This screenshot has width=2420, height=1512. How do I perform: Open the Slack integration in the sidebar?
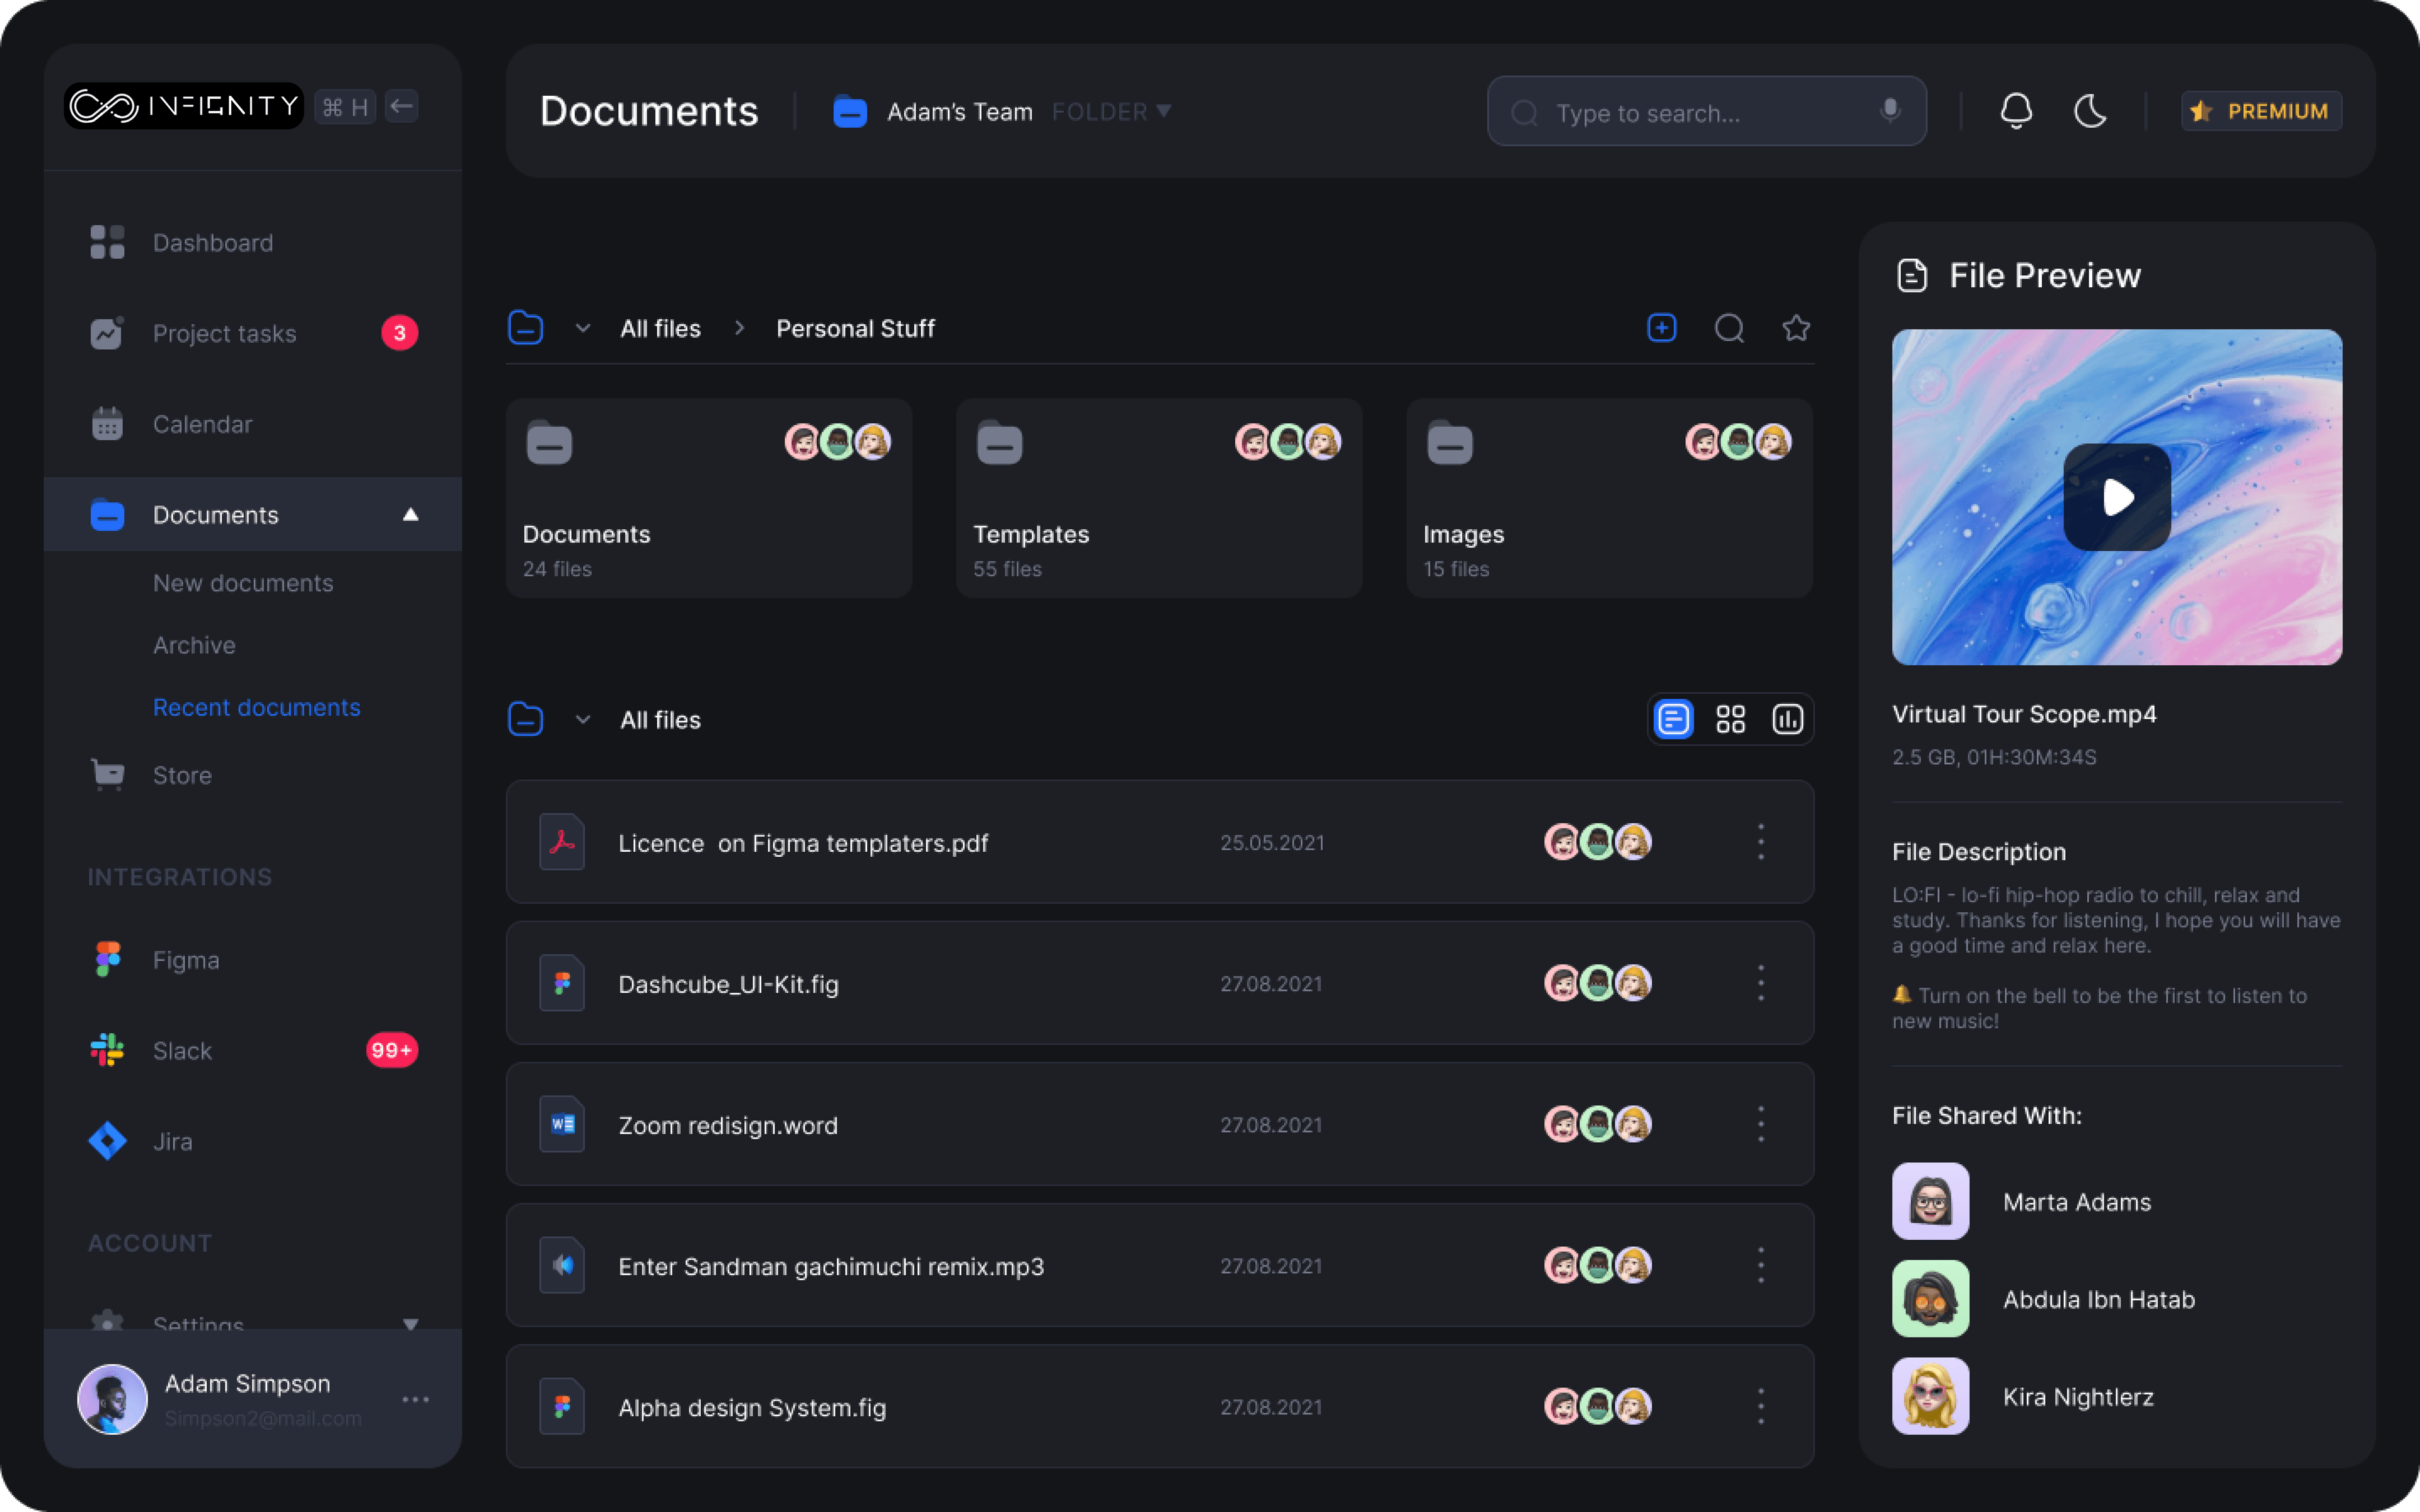coord(182,1051)
